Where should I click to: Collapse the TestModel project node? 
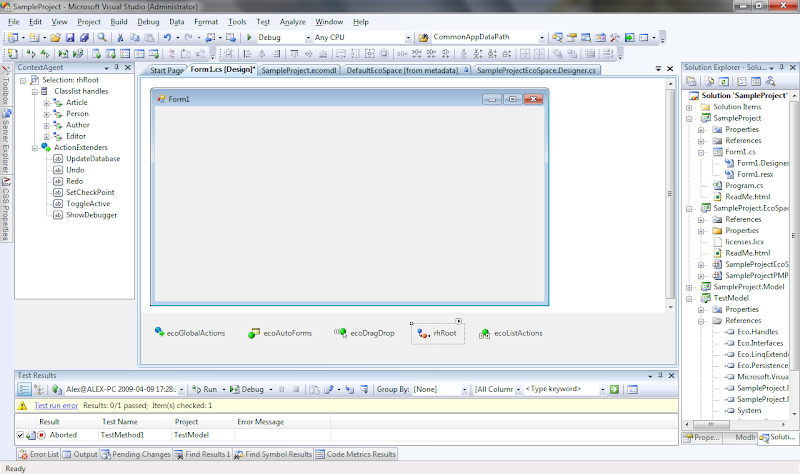coord(689,298)
